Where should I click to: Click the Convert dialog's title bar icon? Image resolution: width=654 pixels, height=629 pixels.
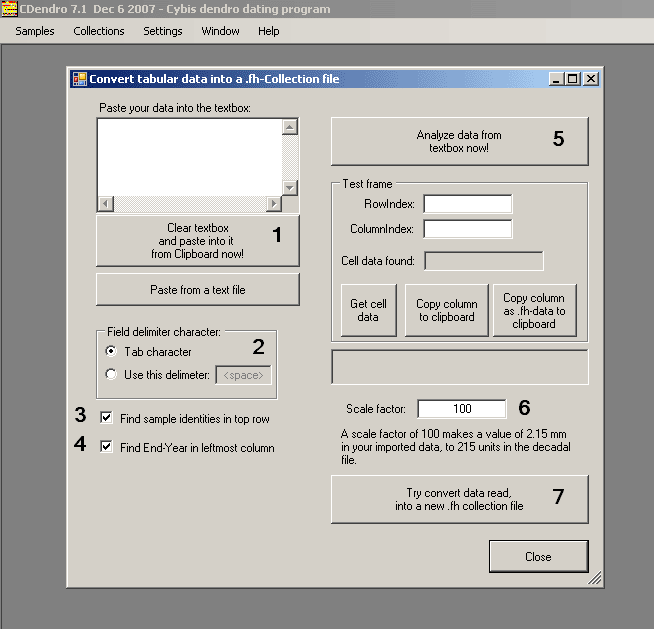pyautogui.click(x=80, y=79)
